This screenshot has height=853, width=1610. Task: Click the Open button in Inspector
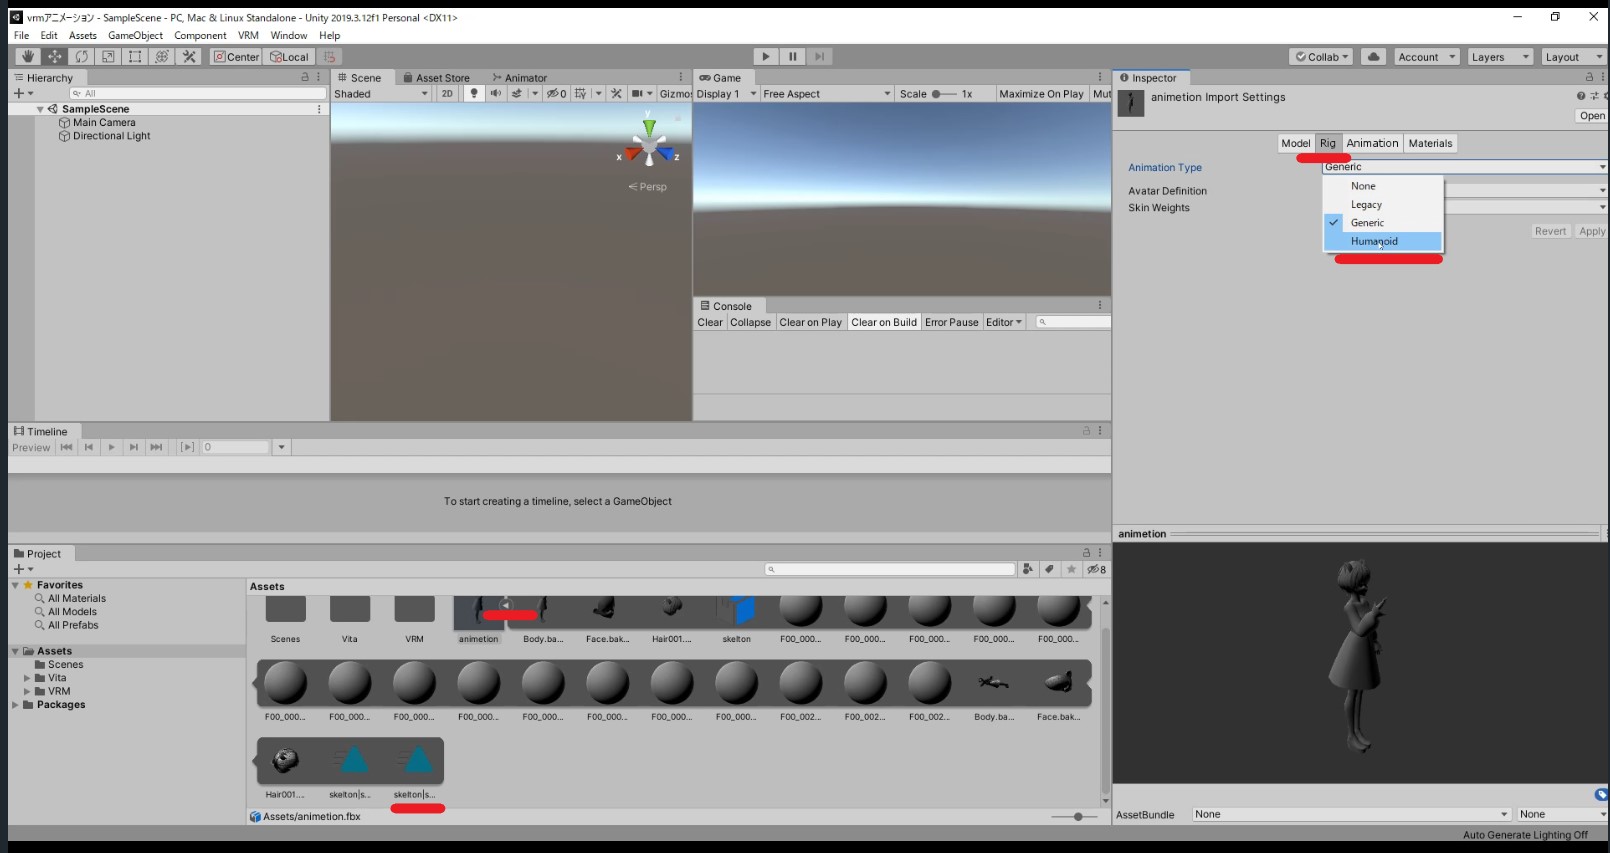[x=1592, y=116]
